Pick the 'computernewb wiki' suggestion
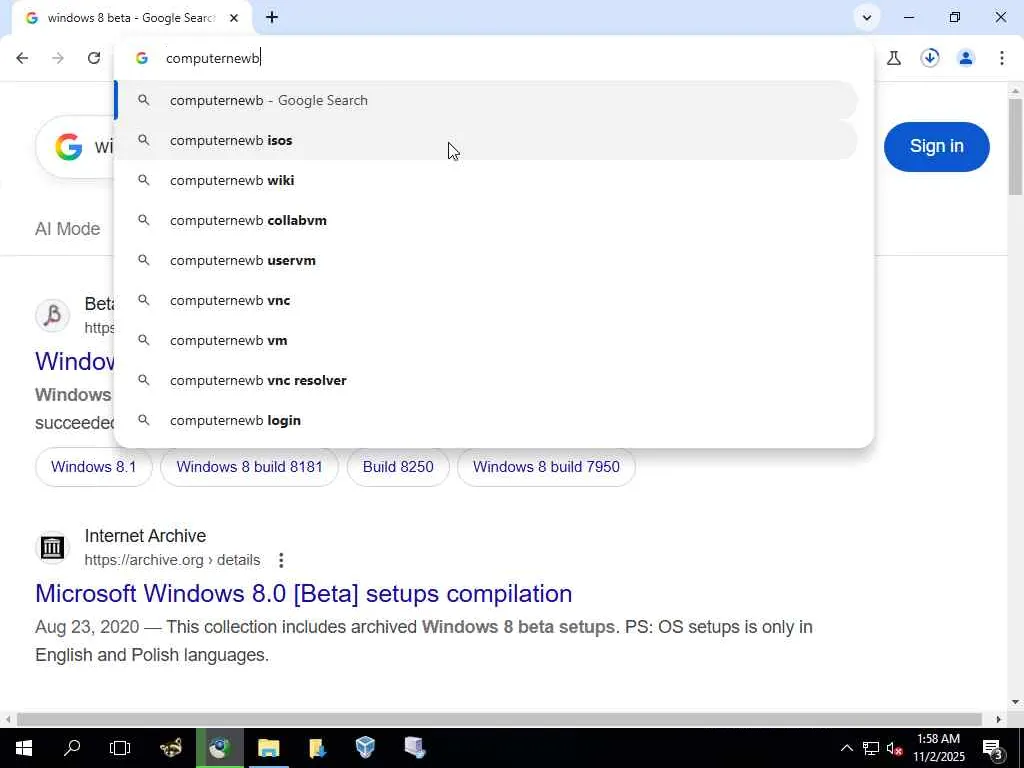The height and width of the screenshot is (768, 1024). [486, 180]
